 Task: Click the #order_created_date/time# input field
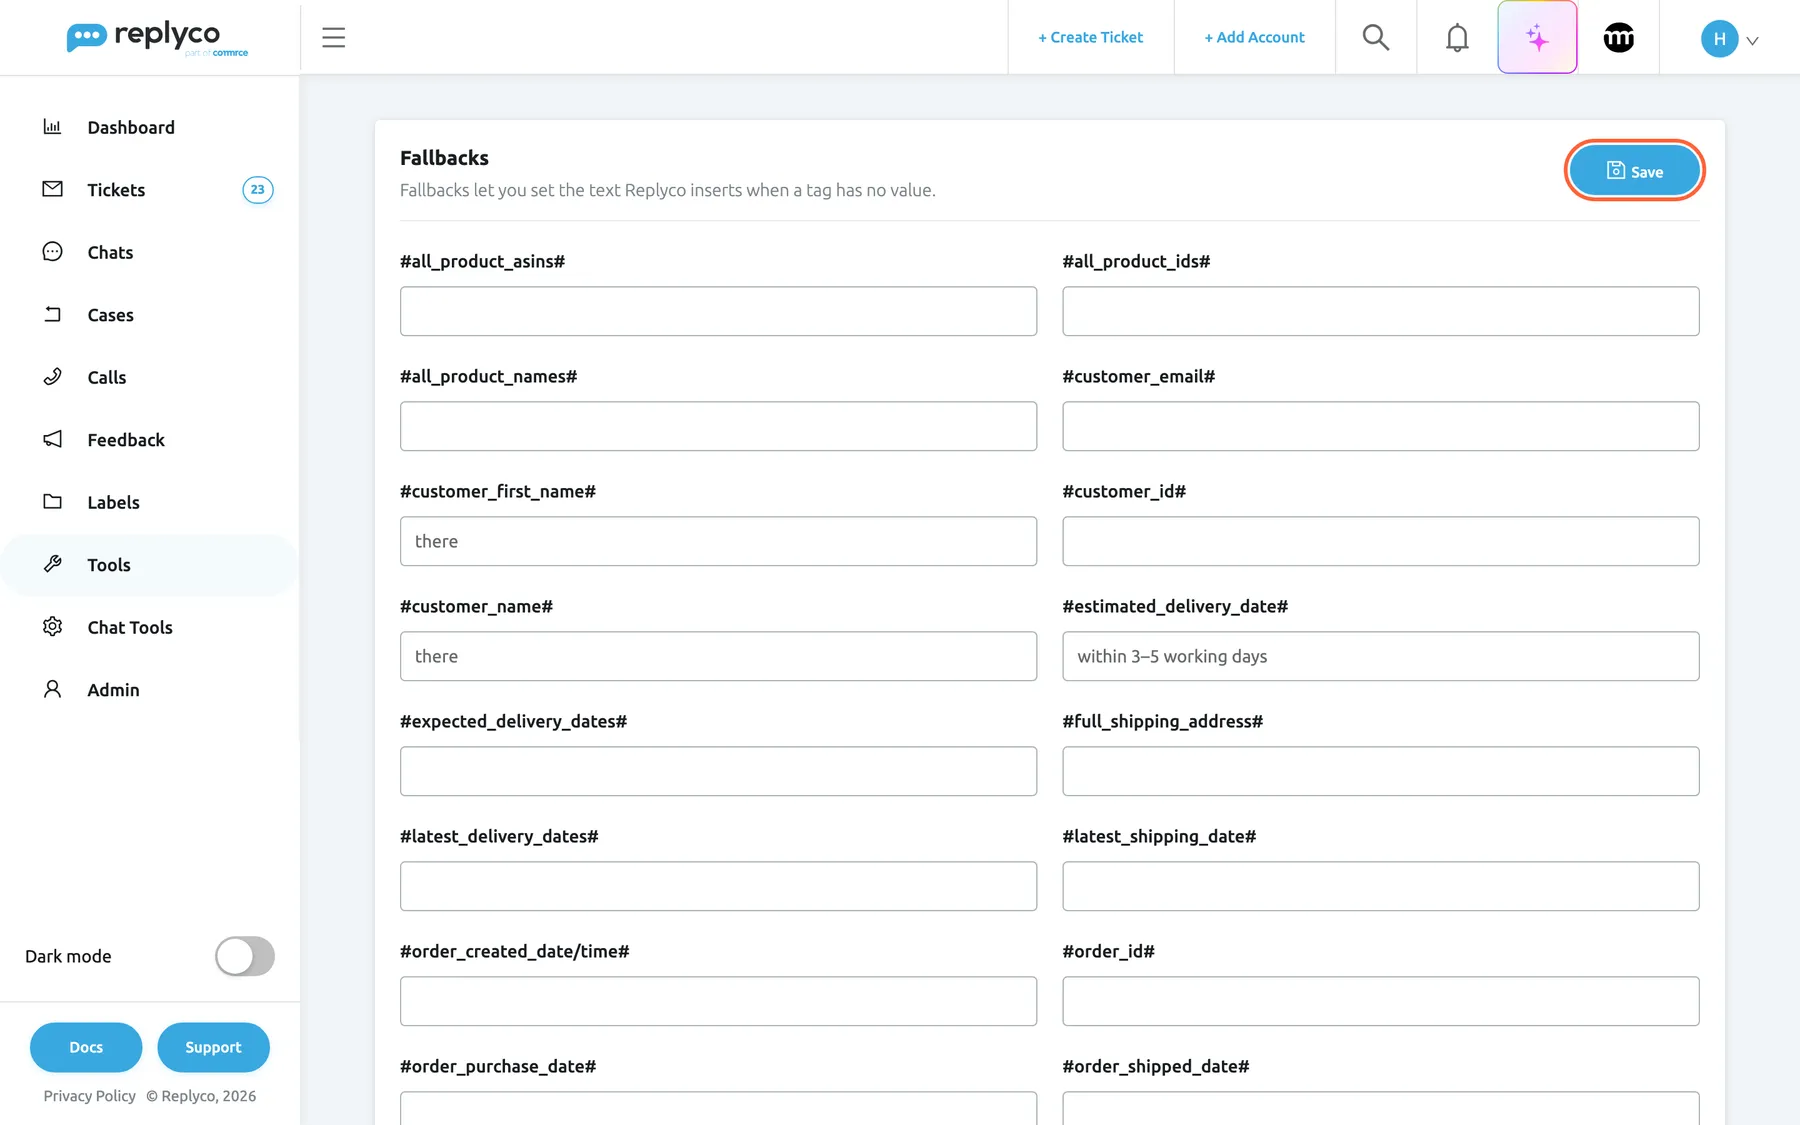click(x=718, y=1001)
